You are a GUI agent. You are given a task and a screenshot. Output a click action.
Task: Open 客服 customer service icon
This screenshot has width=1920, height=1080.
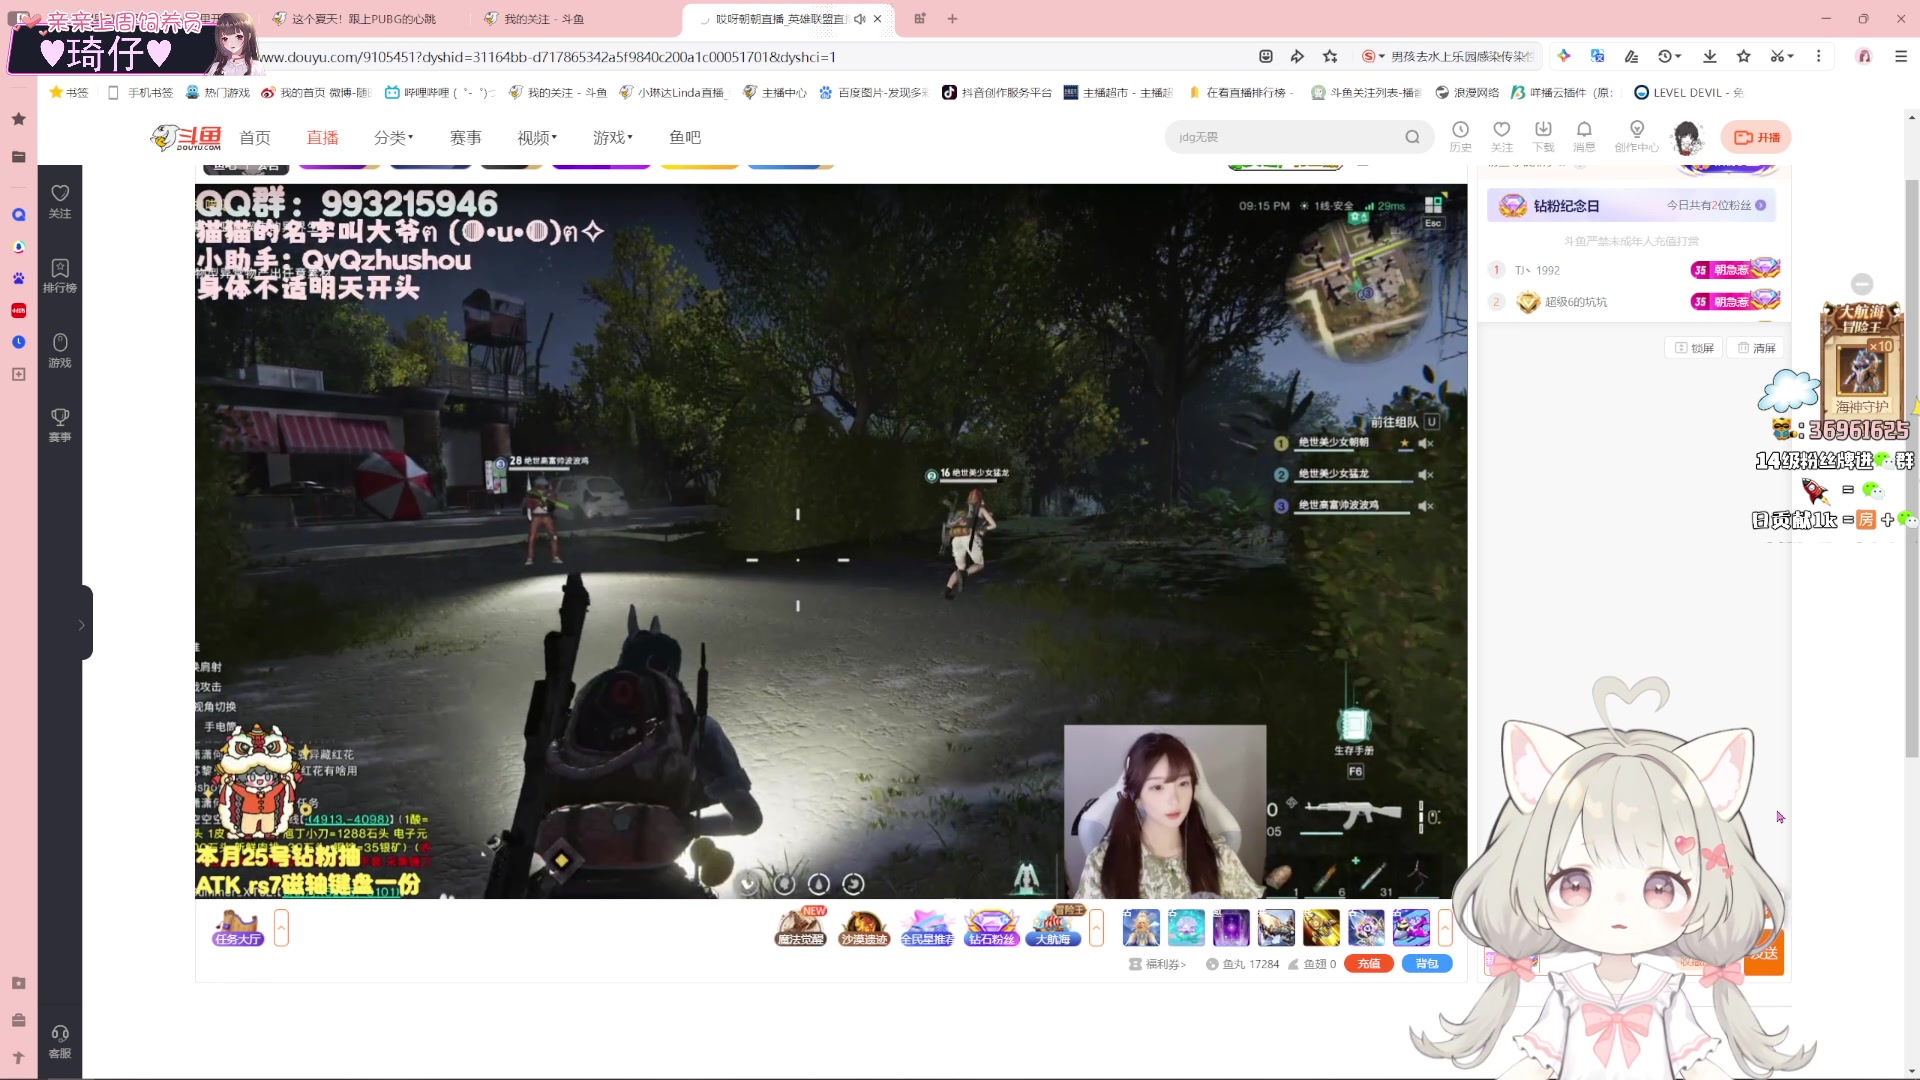pos(60,1041)
